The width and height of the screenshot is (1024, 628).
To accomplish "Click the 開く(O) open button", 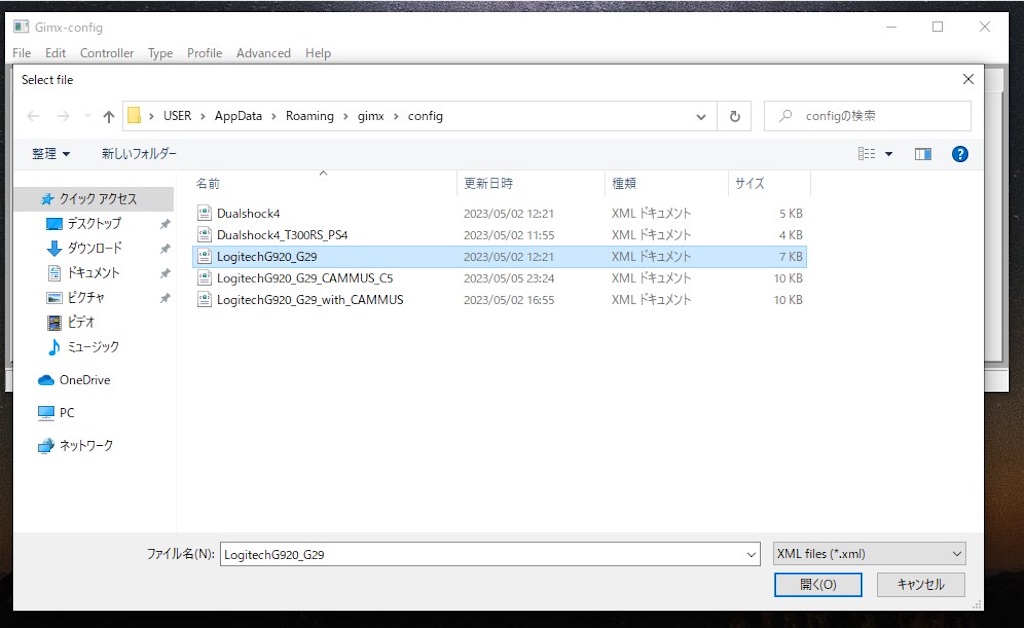I will click(818, 584).
